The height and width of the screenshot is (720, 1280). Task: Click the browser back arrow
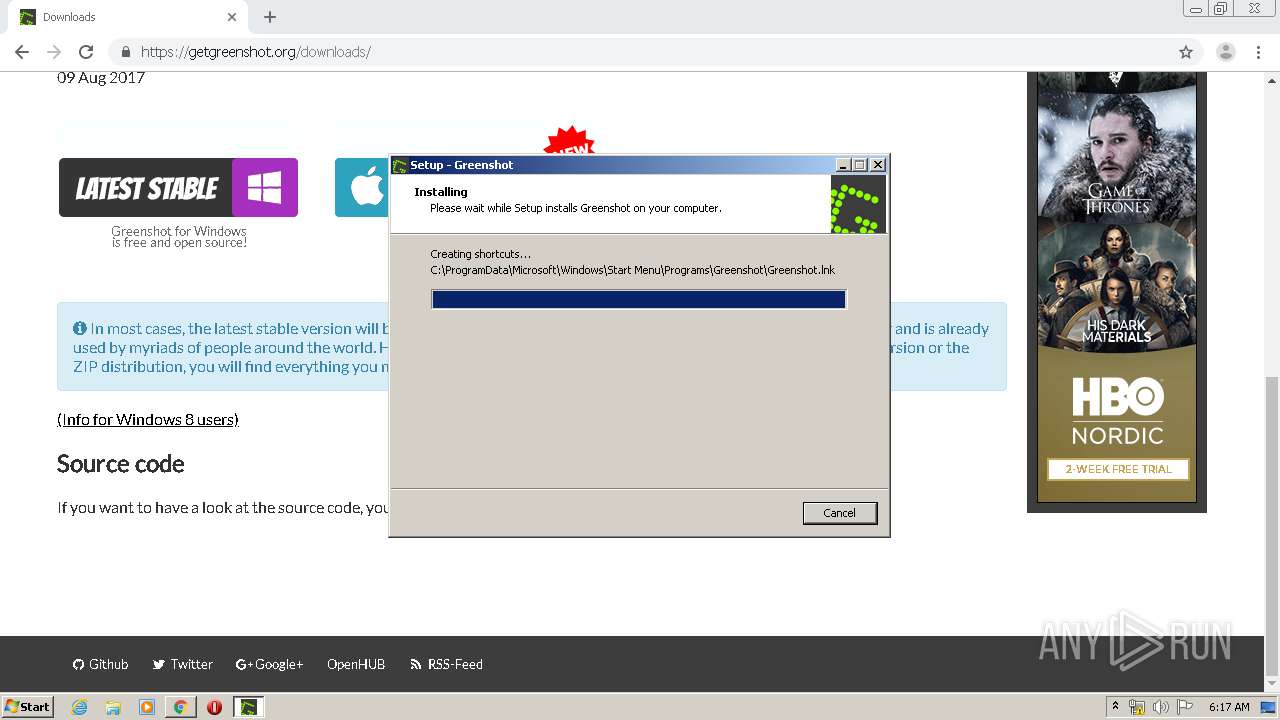point(22,52)
